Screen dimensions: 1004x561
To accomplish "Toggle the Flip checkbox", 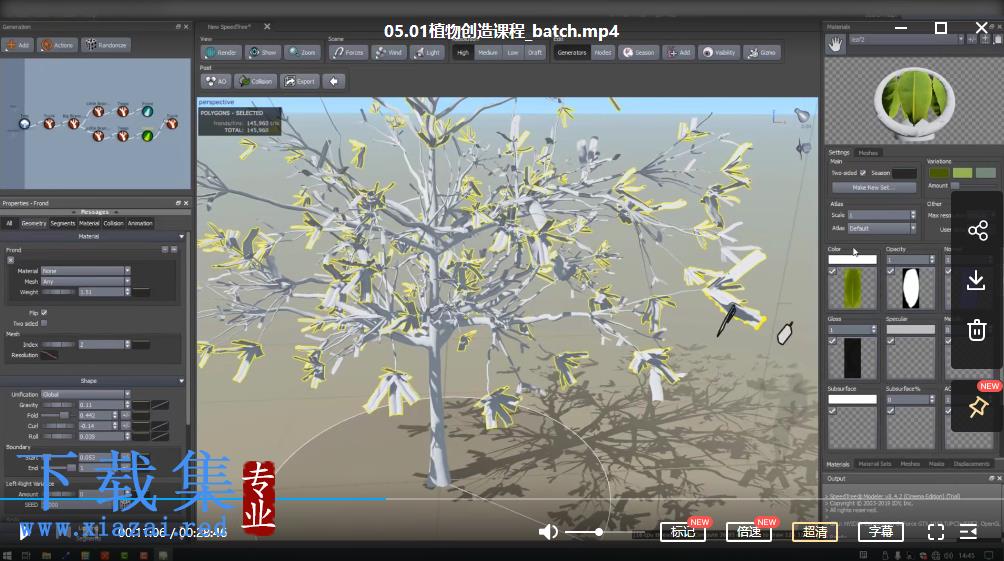I will tap(44, 313).
